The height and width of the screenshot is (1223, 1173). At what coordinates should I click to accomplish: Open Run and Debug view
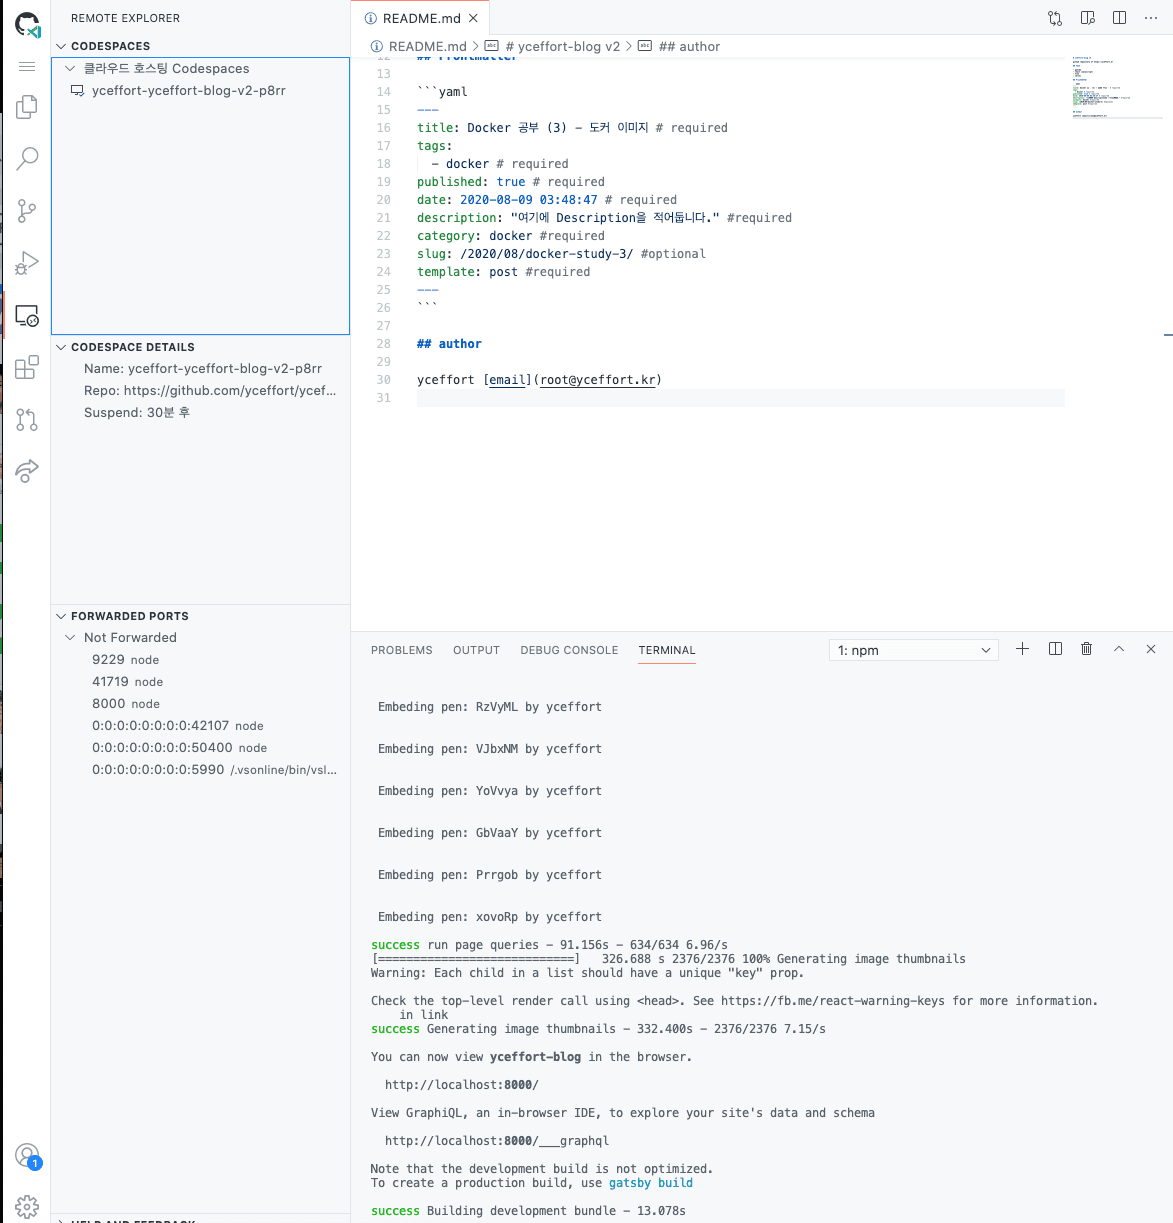click(27, 263)
